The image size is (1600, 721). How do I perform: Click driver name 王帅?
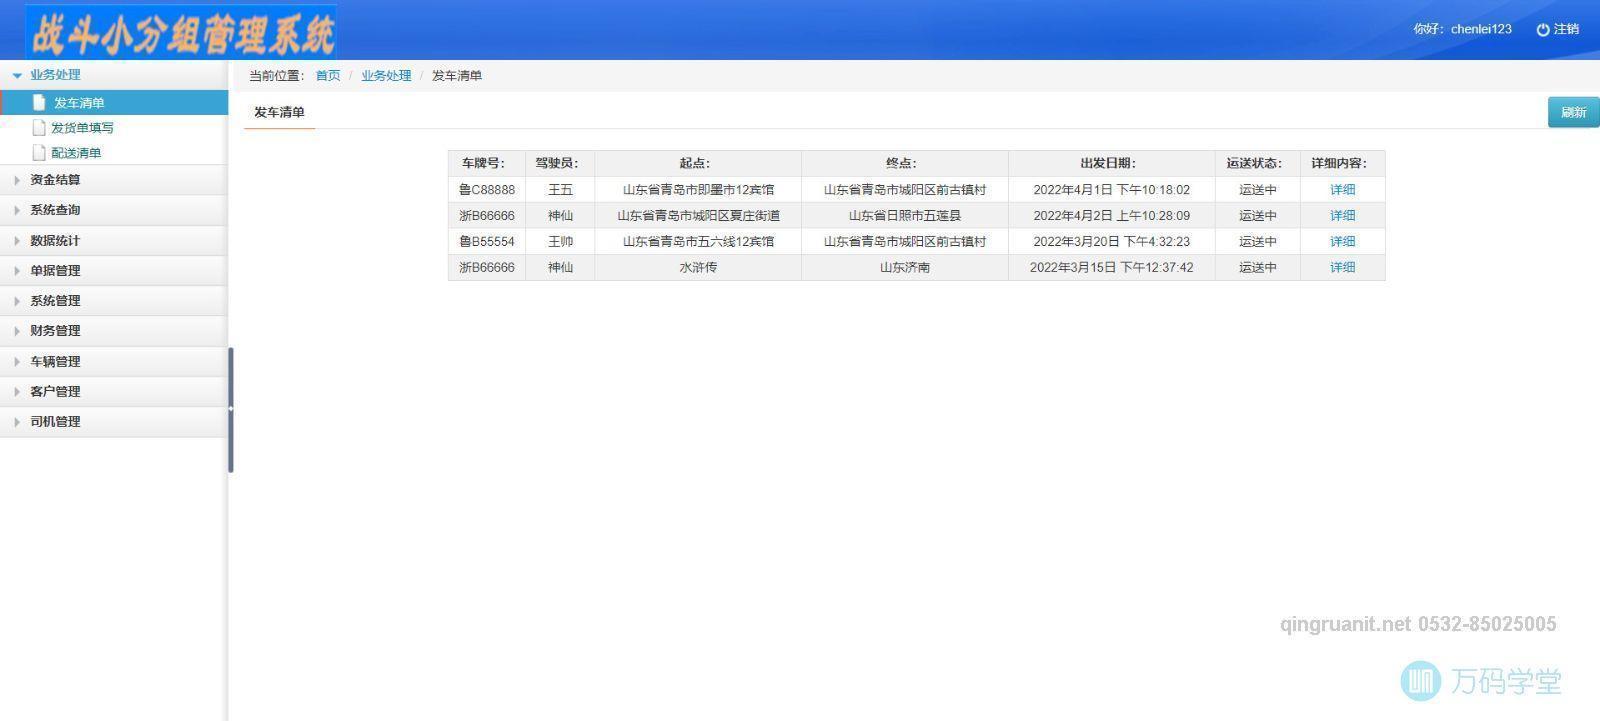pos(560,241)
